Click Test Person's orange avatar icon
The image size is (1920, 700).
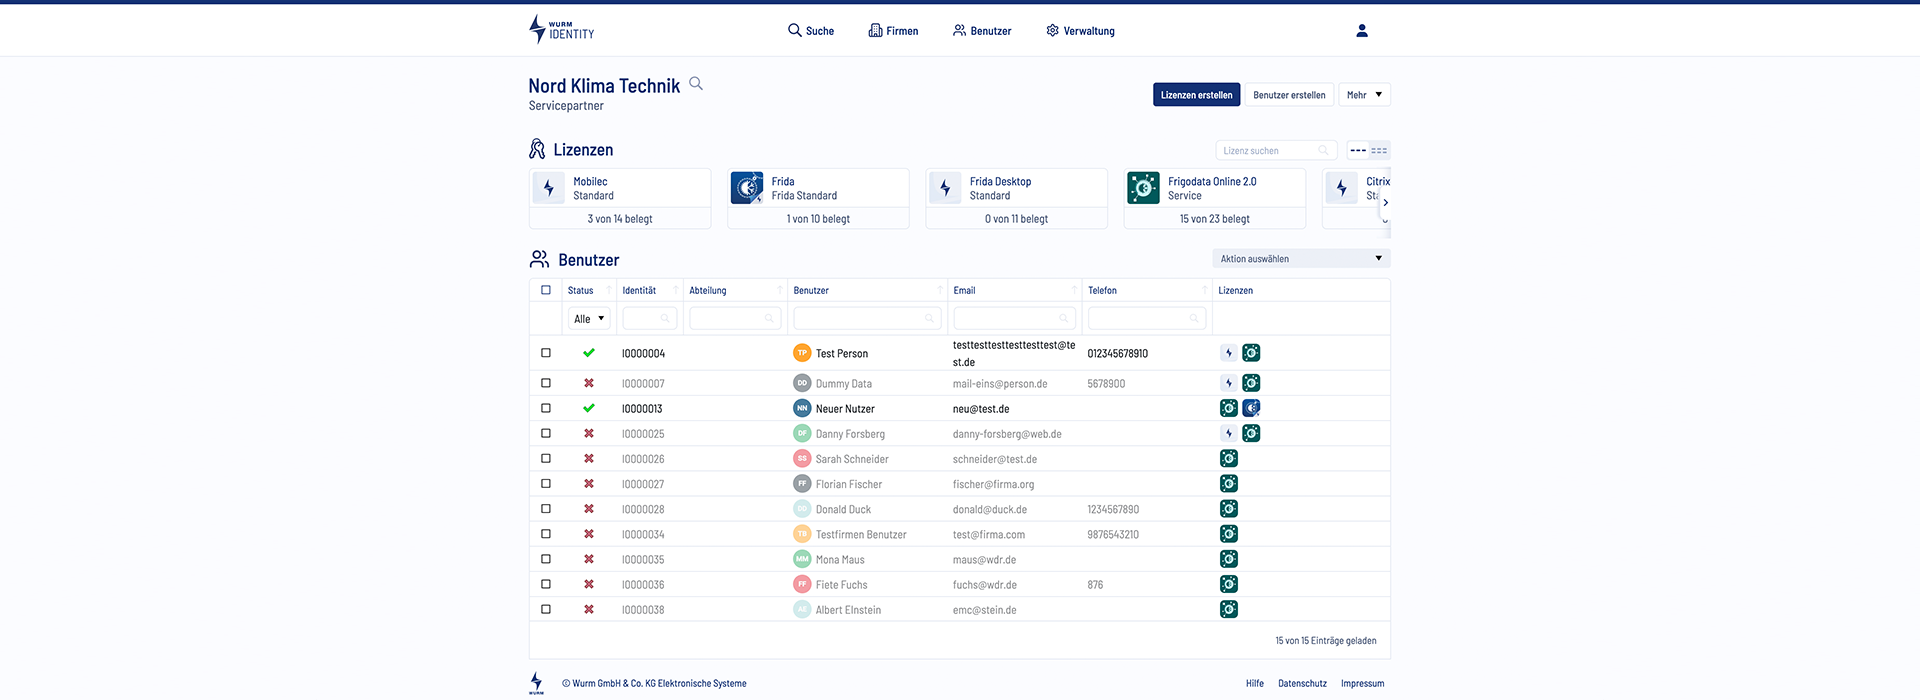[802, 353]
